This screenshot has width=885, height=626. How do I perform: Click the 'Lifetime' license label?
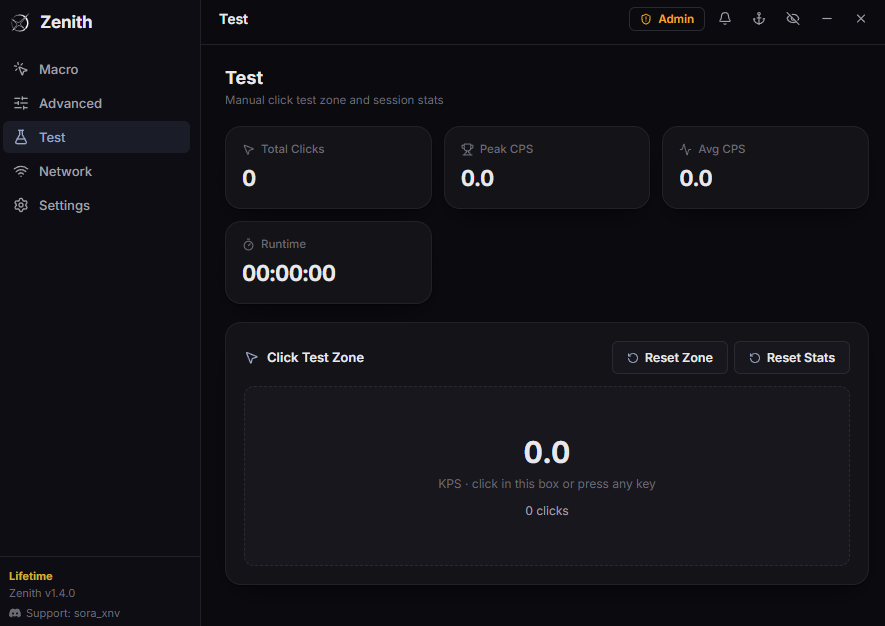30,576
